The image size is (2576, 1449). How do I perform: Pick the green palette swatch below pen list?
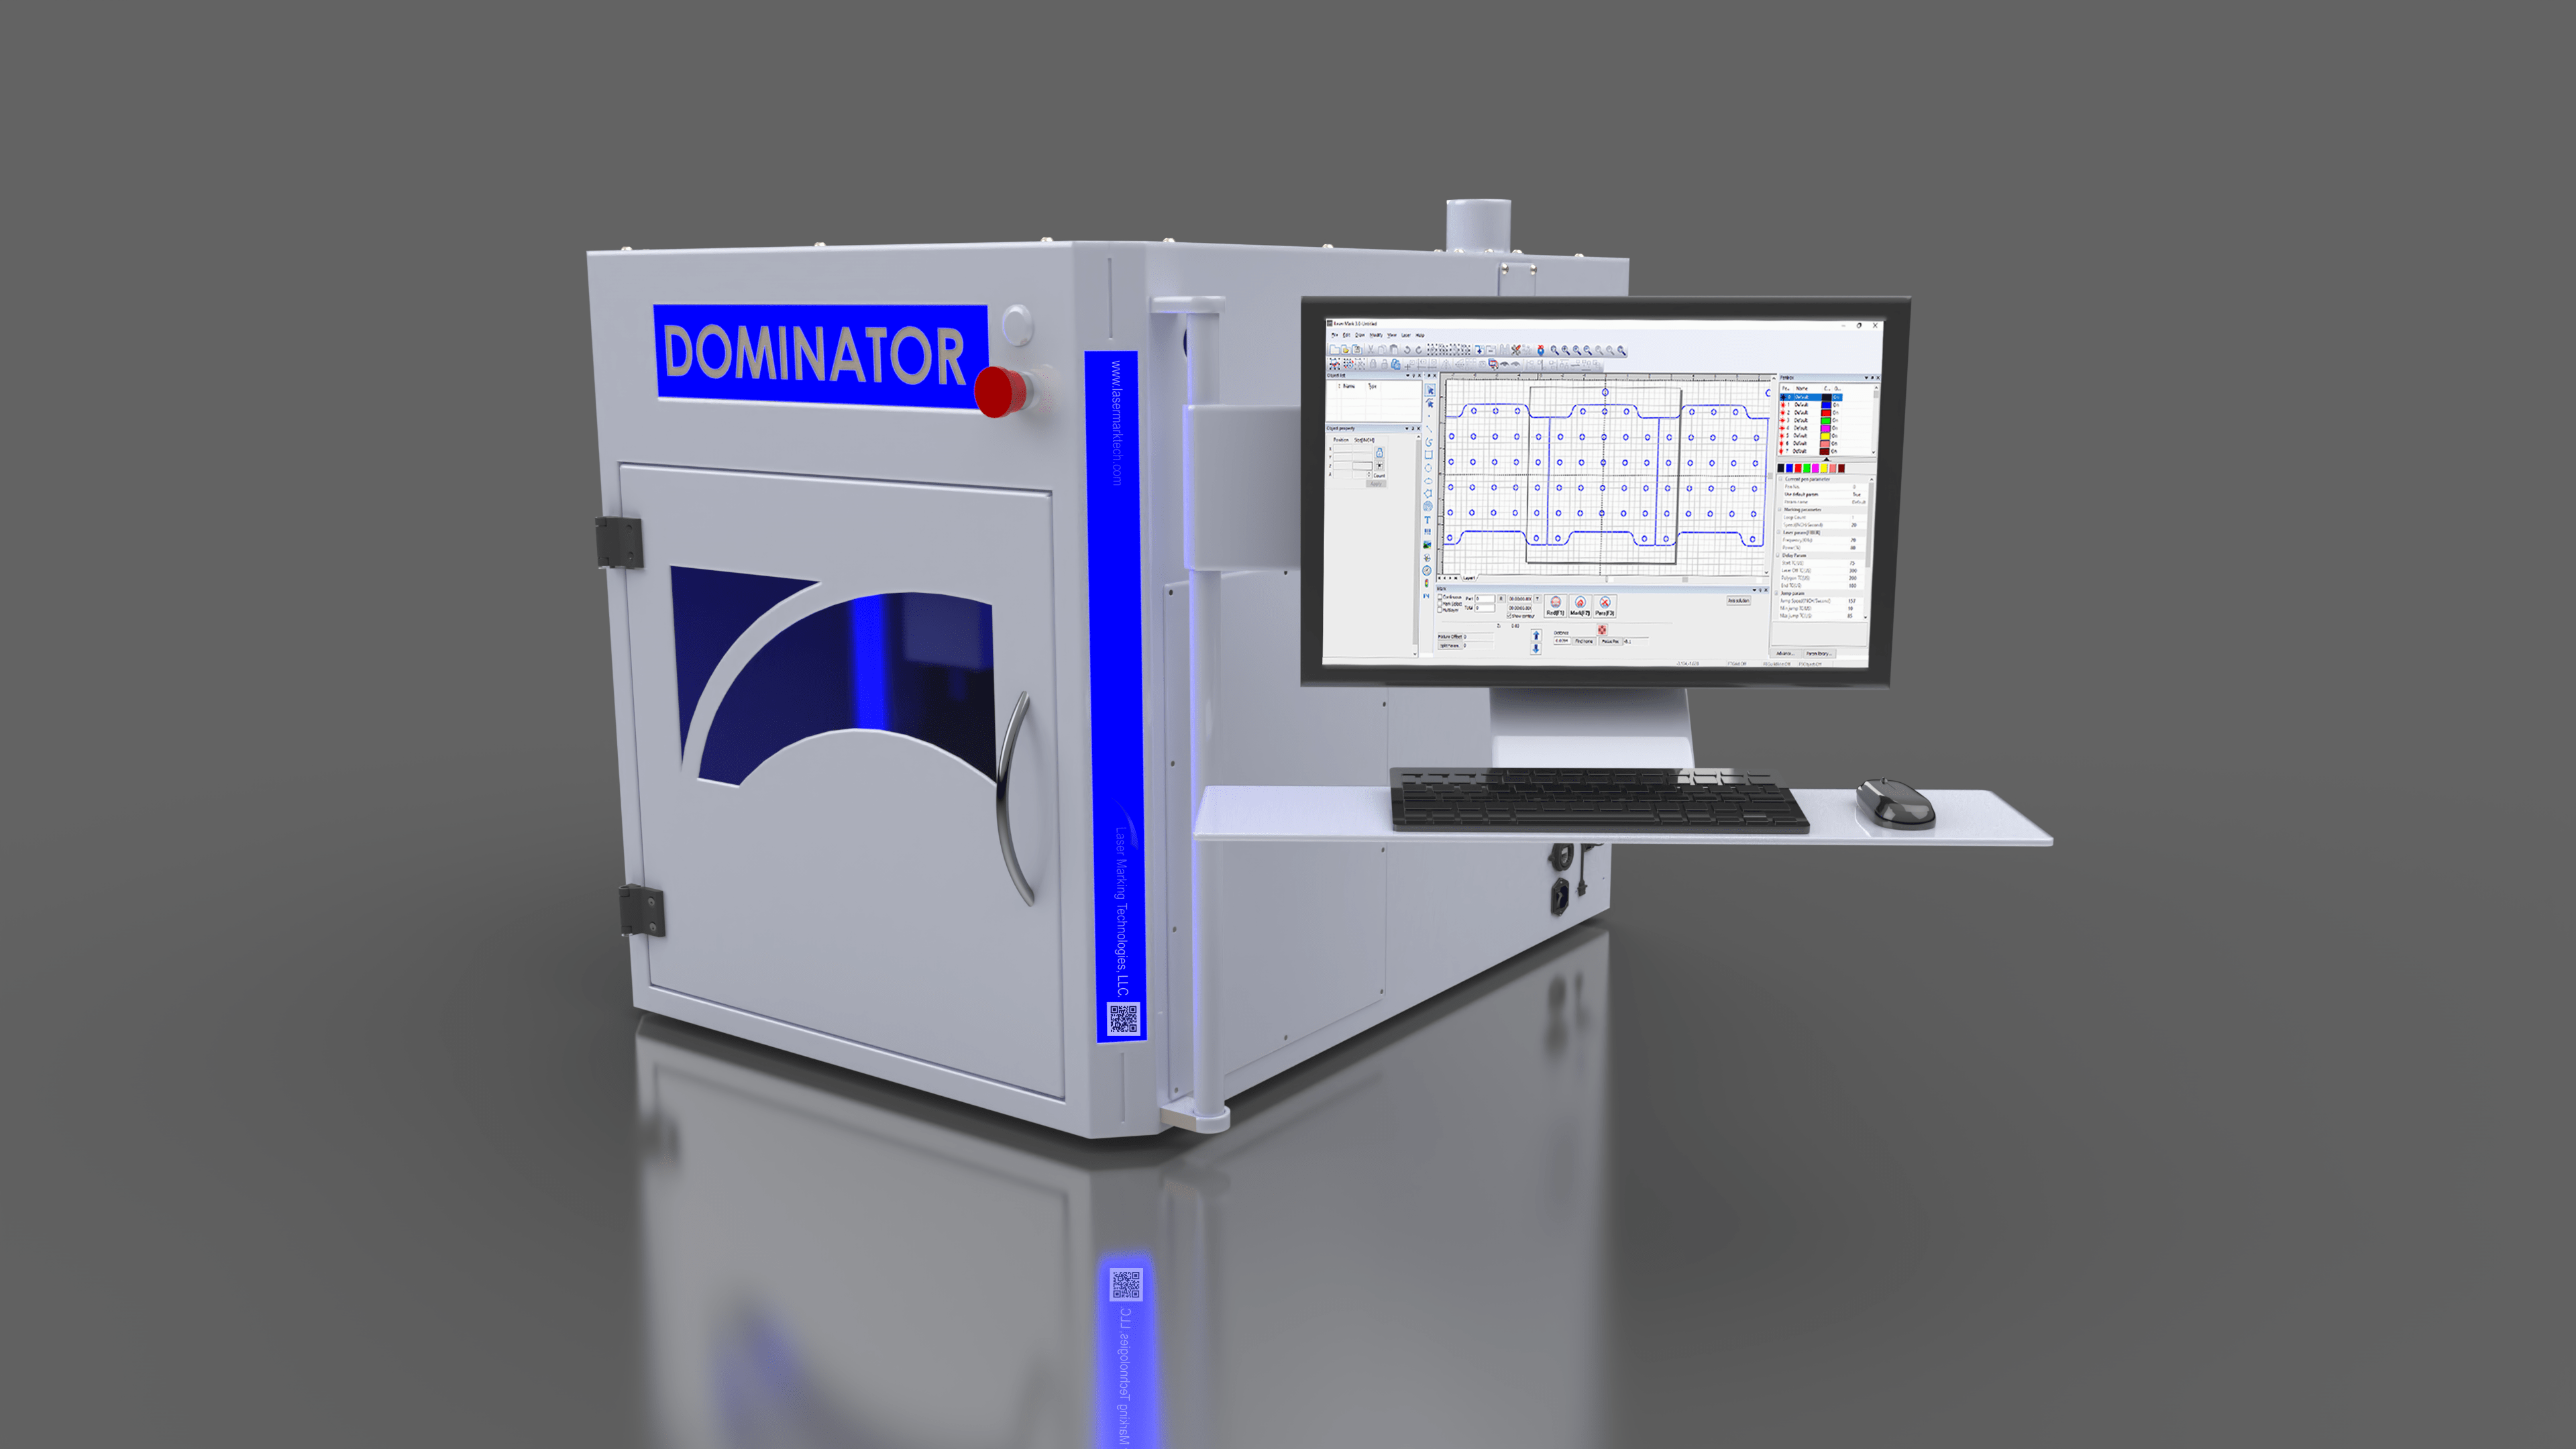point(1807,469)
